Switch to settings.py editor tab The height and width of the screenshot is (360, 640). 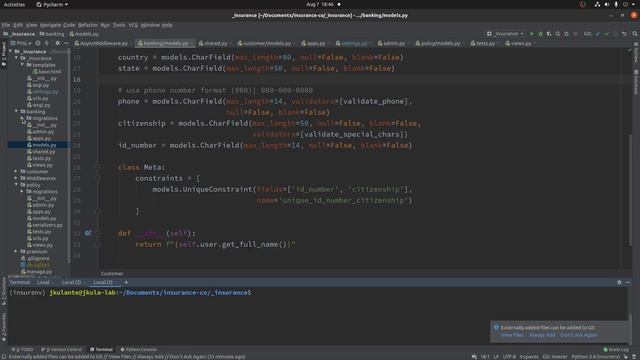353,43
